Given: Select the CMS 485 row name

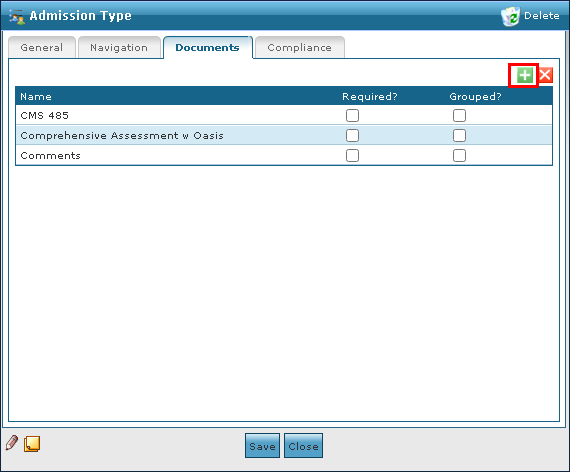Looking at the screenshot, I should coord(44,116).
